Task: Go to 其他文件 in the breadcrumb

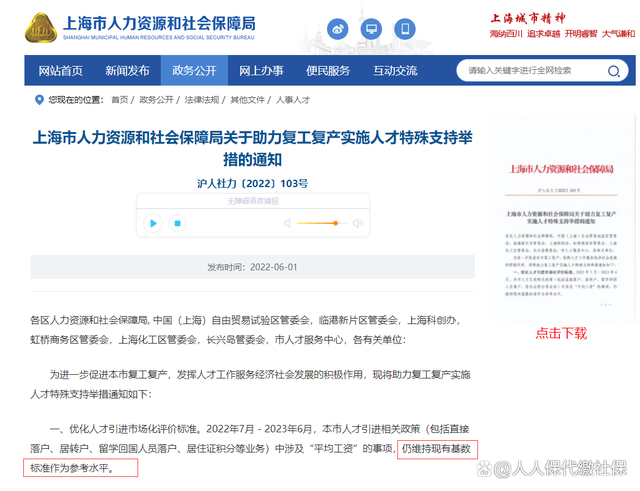Action: click(247, 100)
